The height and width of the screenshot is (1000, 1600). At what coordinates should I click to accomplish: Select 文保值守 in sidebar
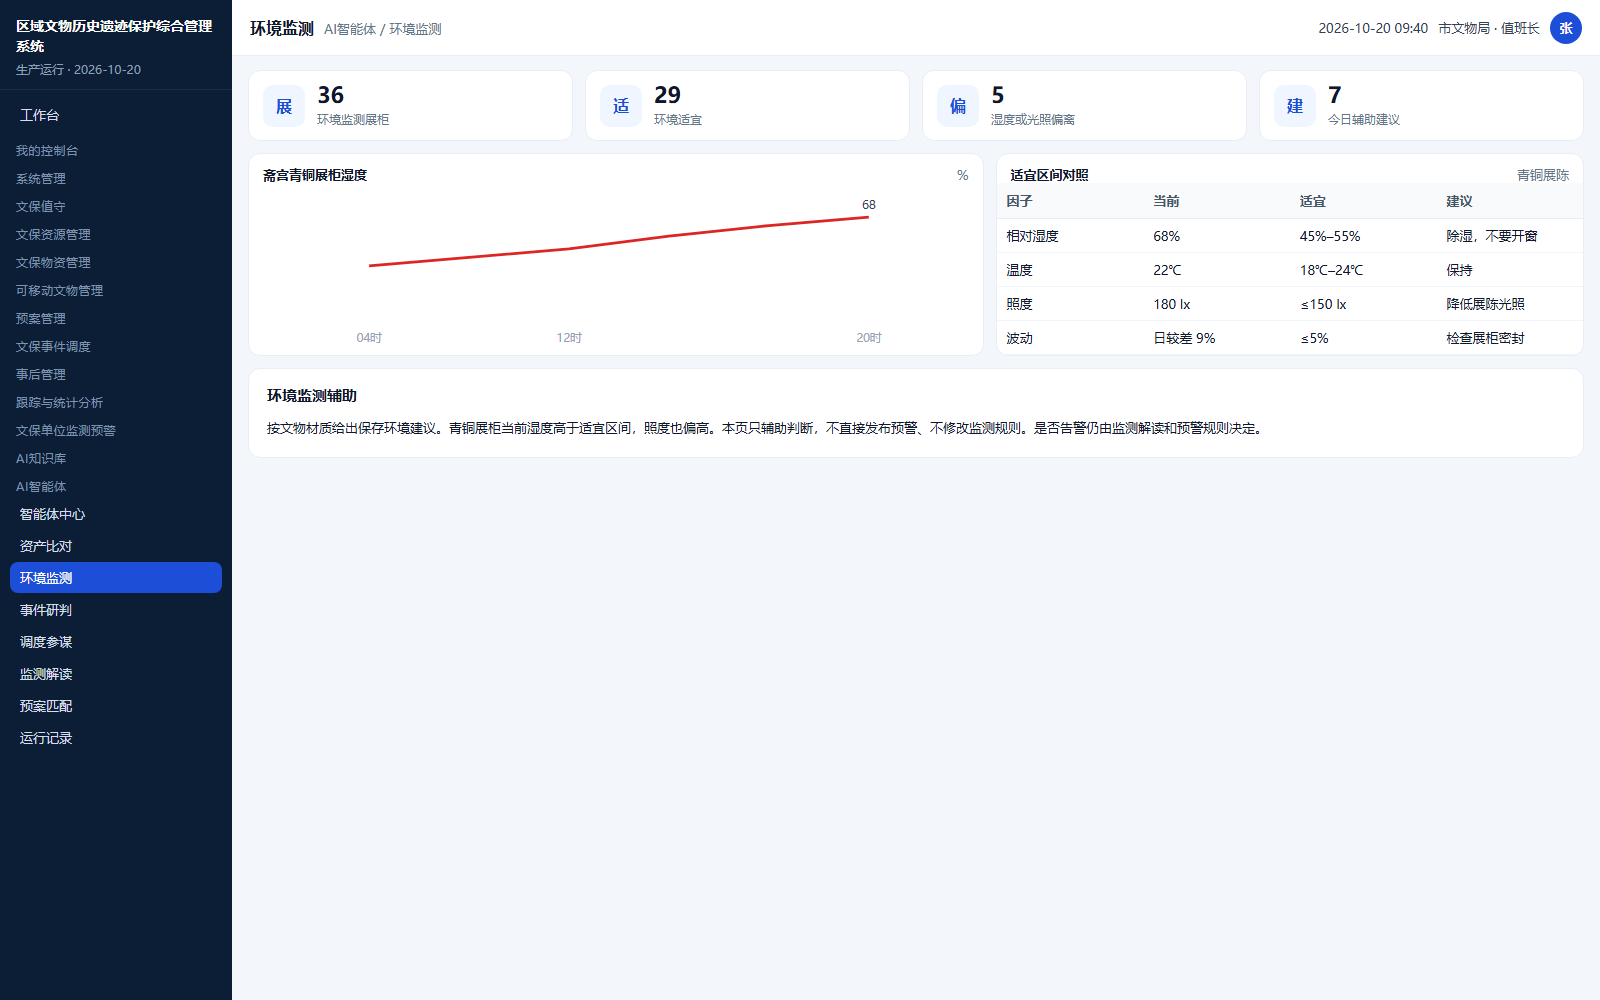point(41,207)
